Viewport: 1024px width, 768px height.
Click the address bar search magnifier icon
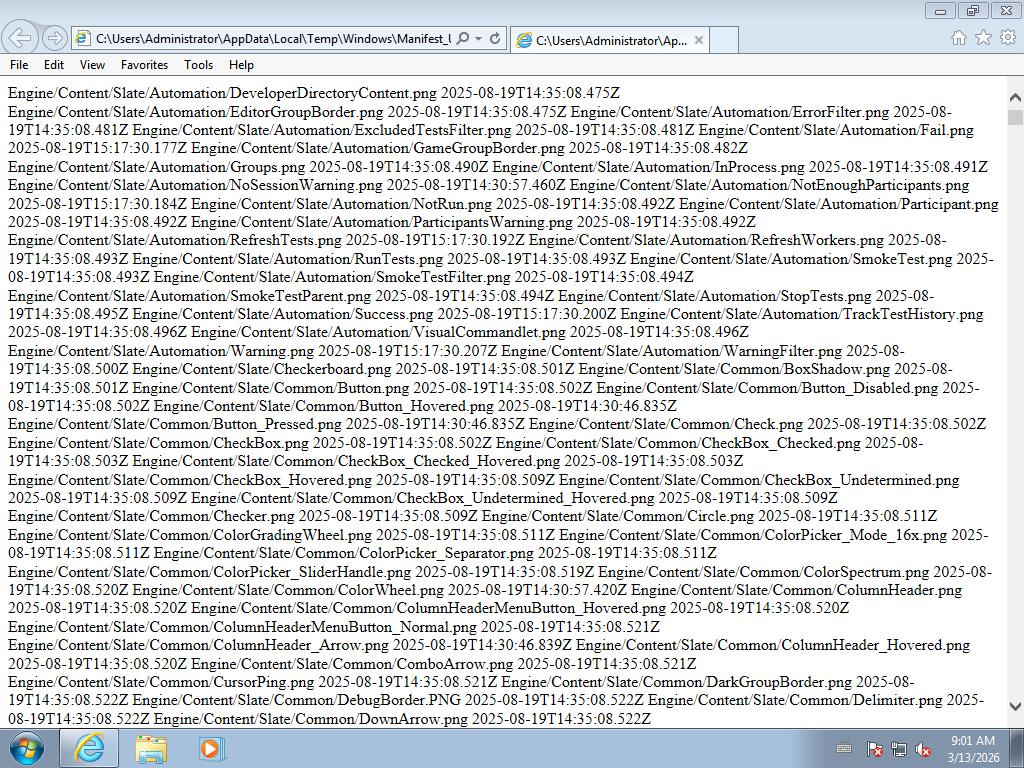coord(463,39)
